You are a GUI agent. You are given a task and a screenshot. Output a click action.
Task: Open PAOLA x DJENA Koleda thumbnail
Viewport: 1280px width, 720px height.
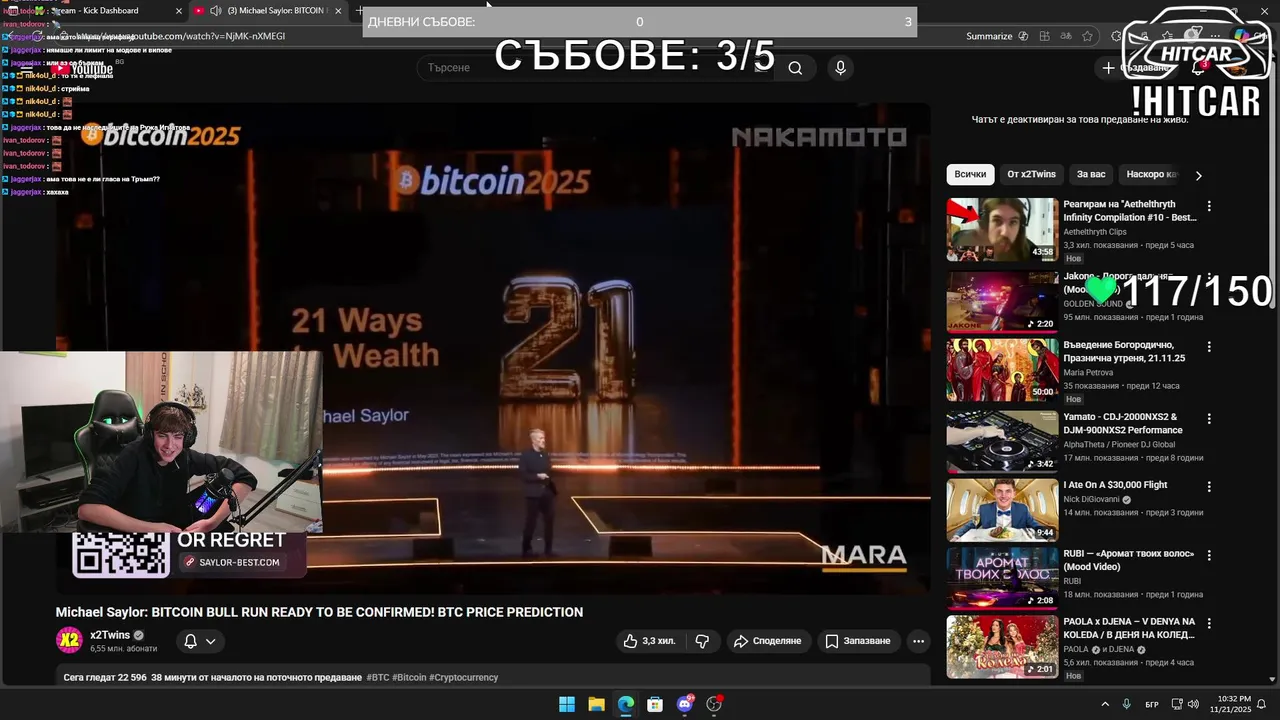point(1002,646)
